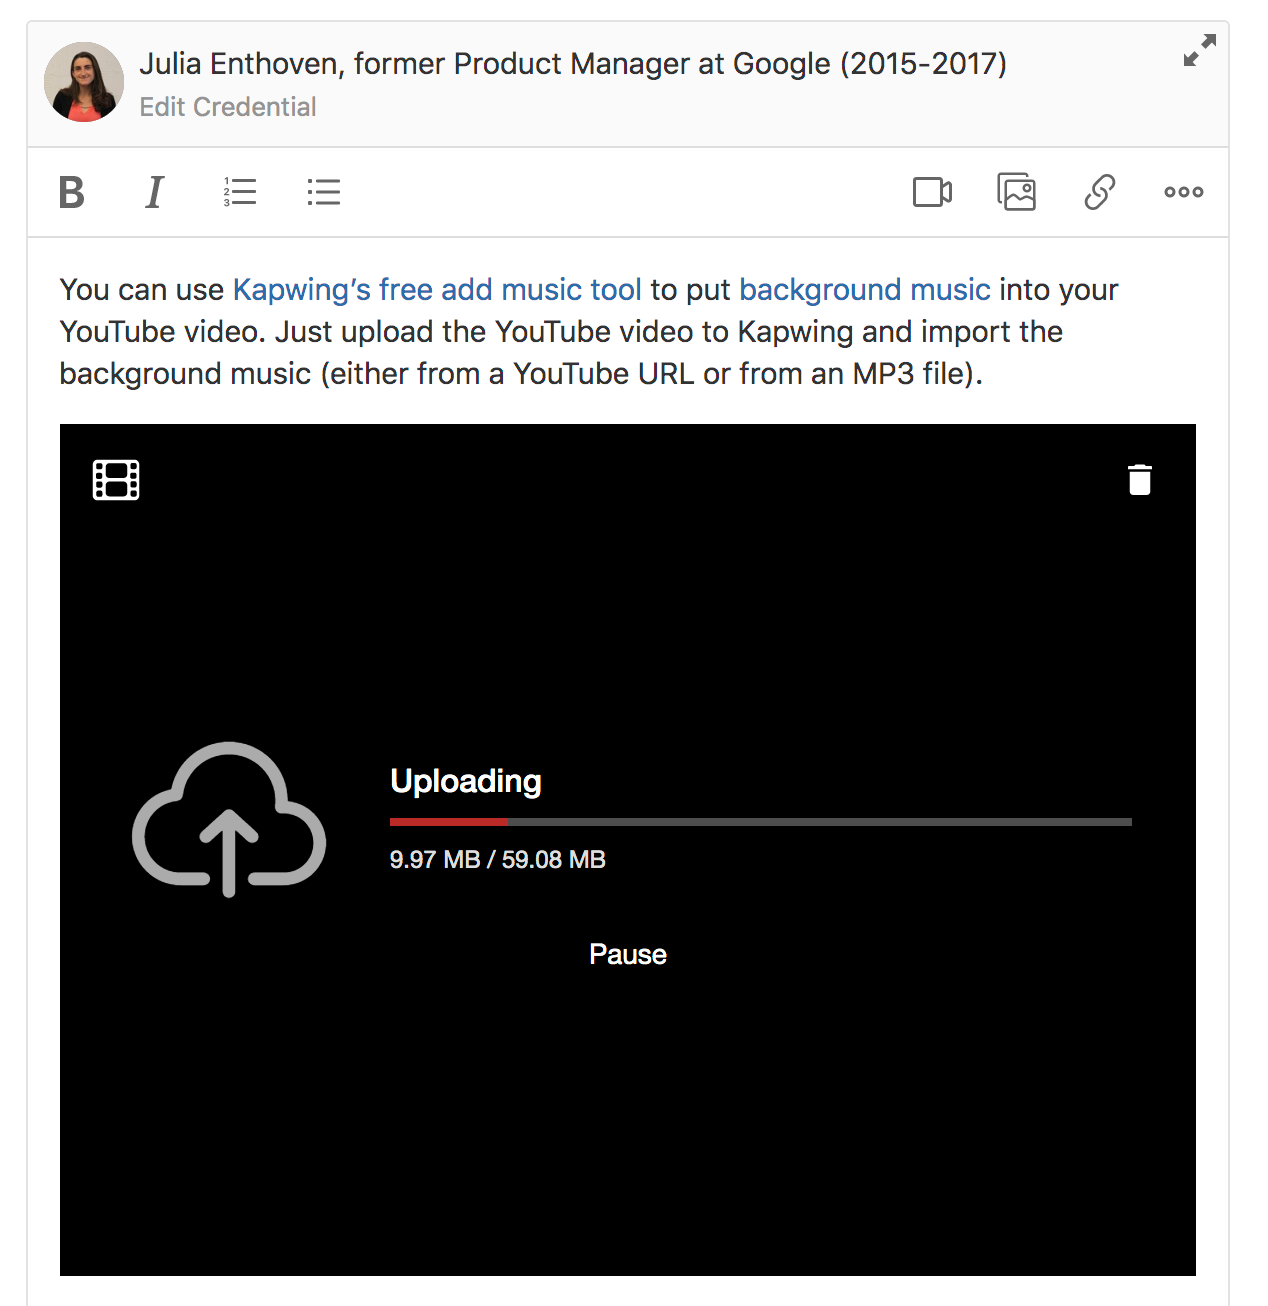This screenshot has height=1306, width=1268.
Task: Open Edit Credential
Action: tap(228, 107)
